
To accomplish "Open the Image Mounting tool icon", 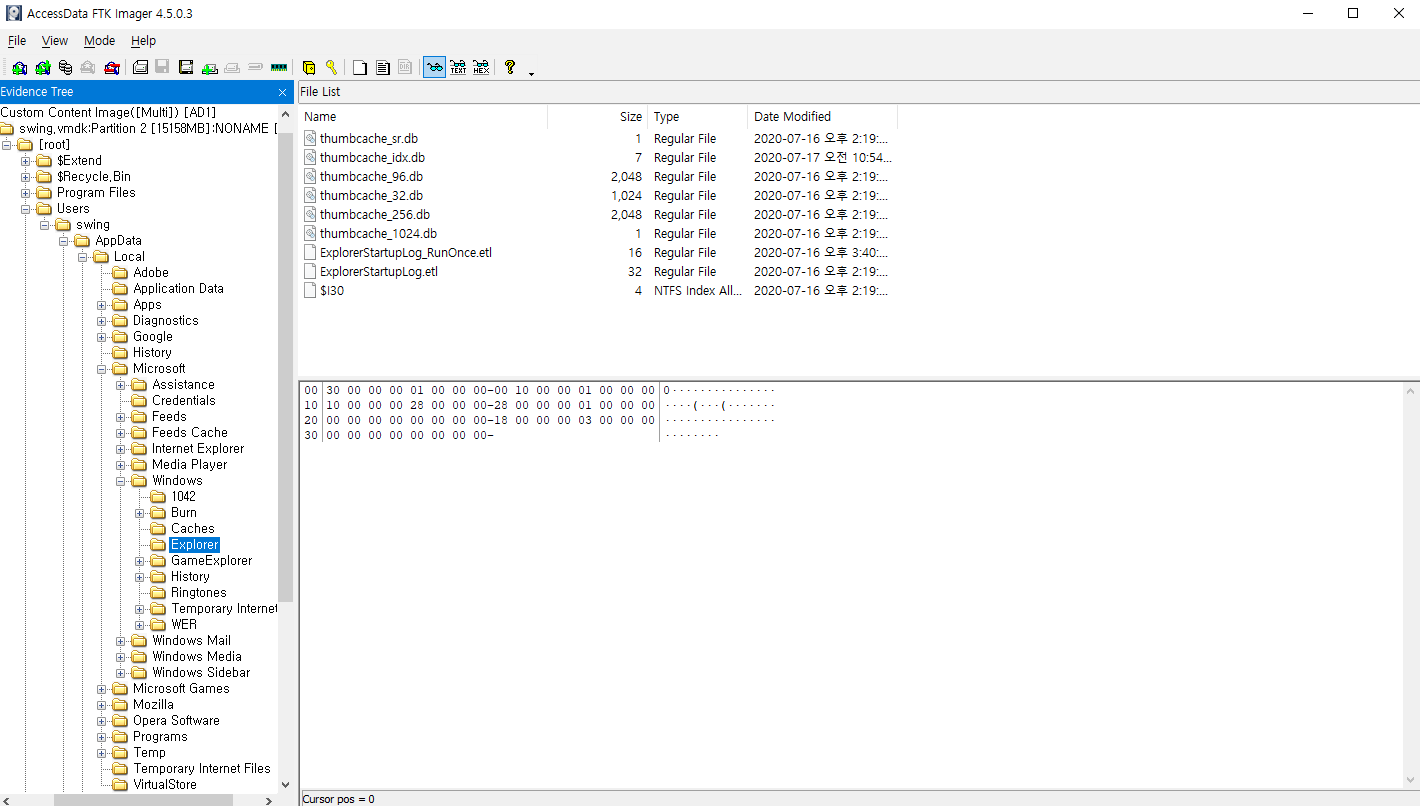I will [x=66, y=67].
